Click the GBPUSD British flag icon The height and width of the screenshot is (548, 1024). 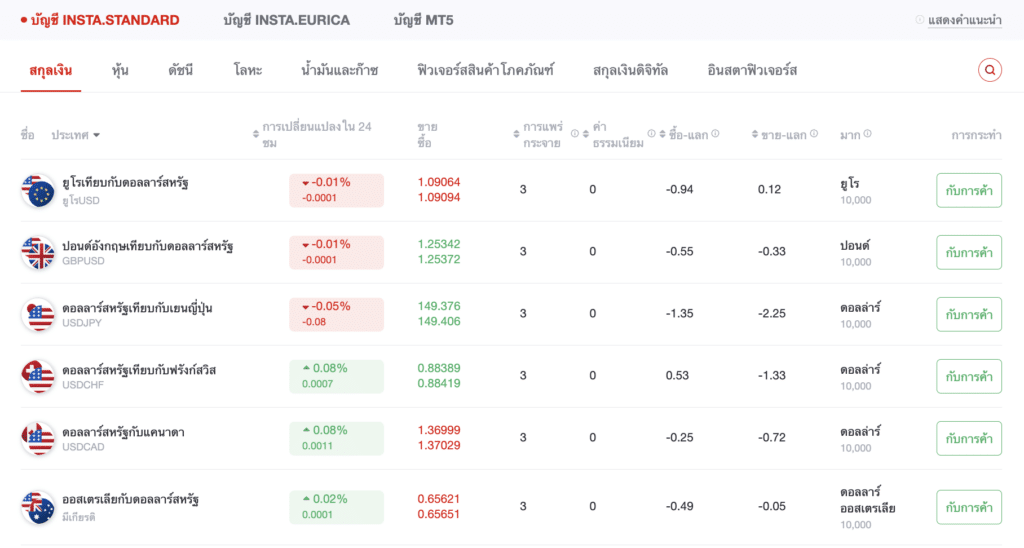(x=39, y=252)
